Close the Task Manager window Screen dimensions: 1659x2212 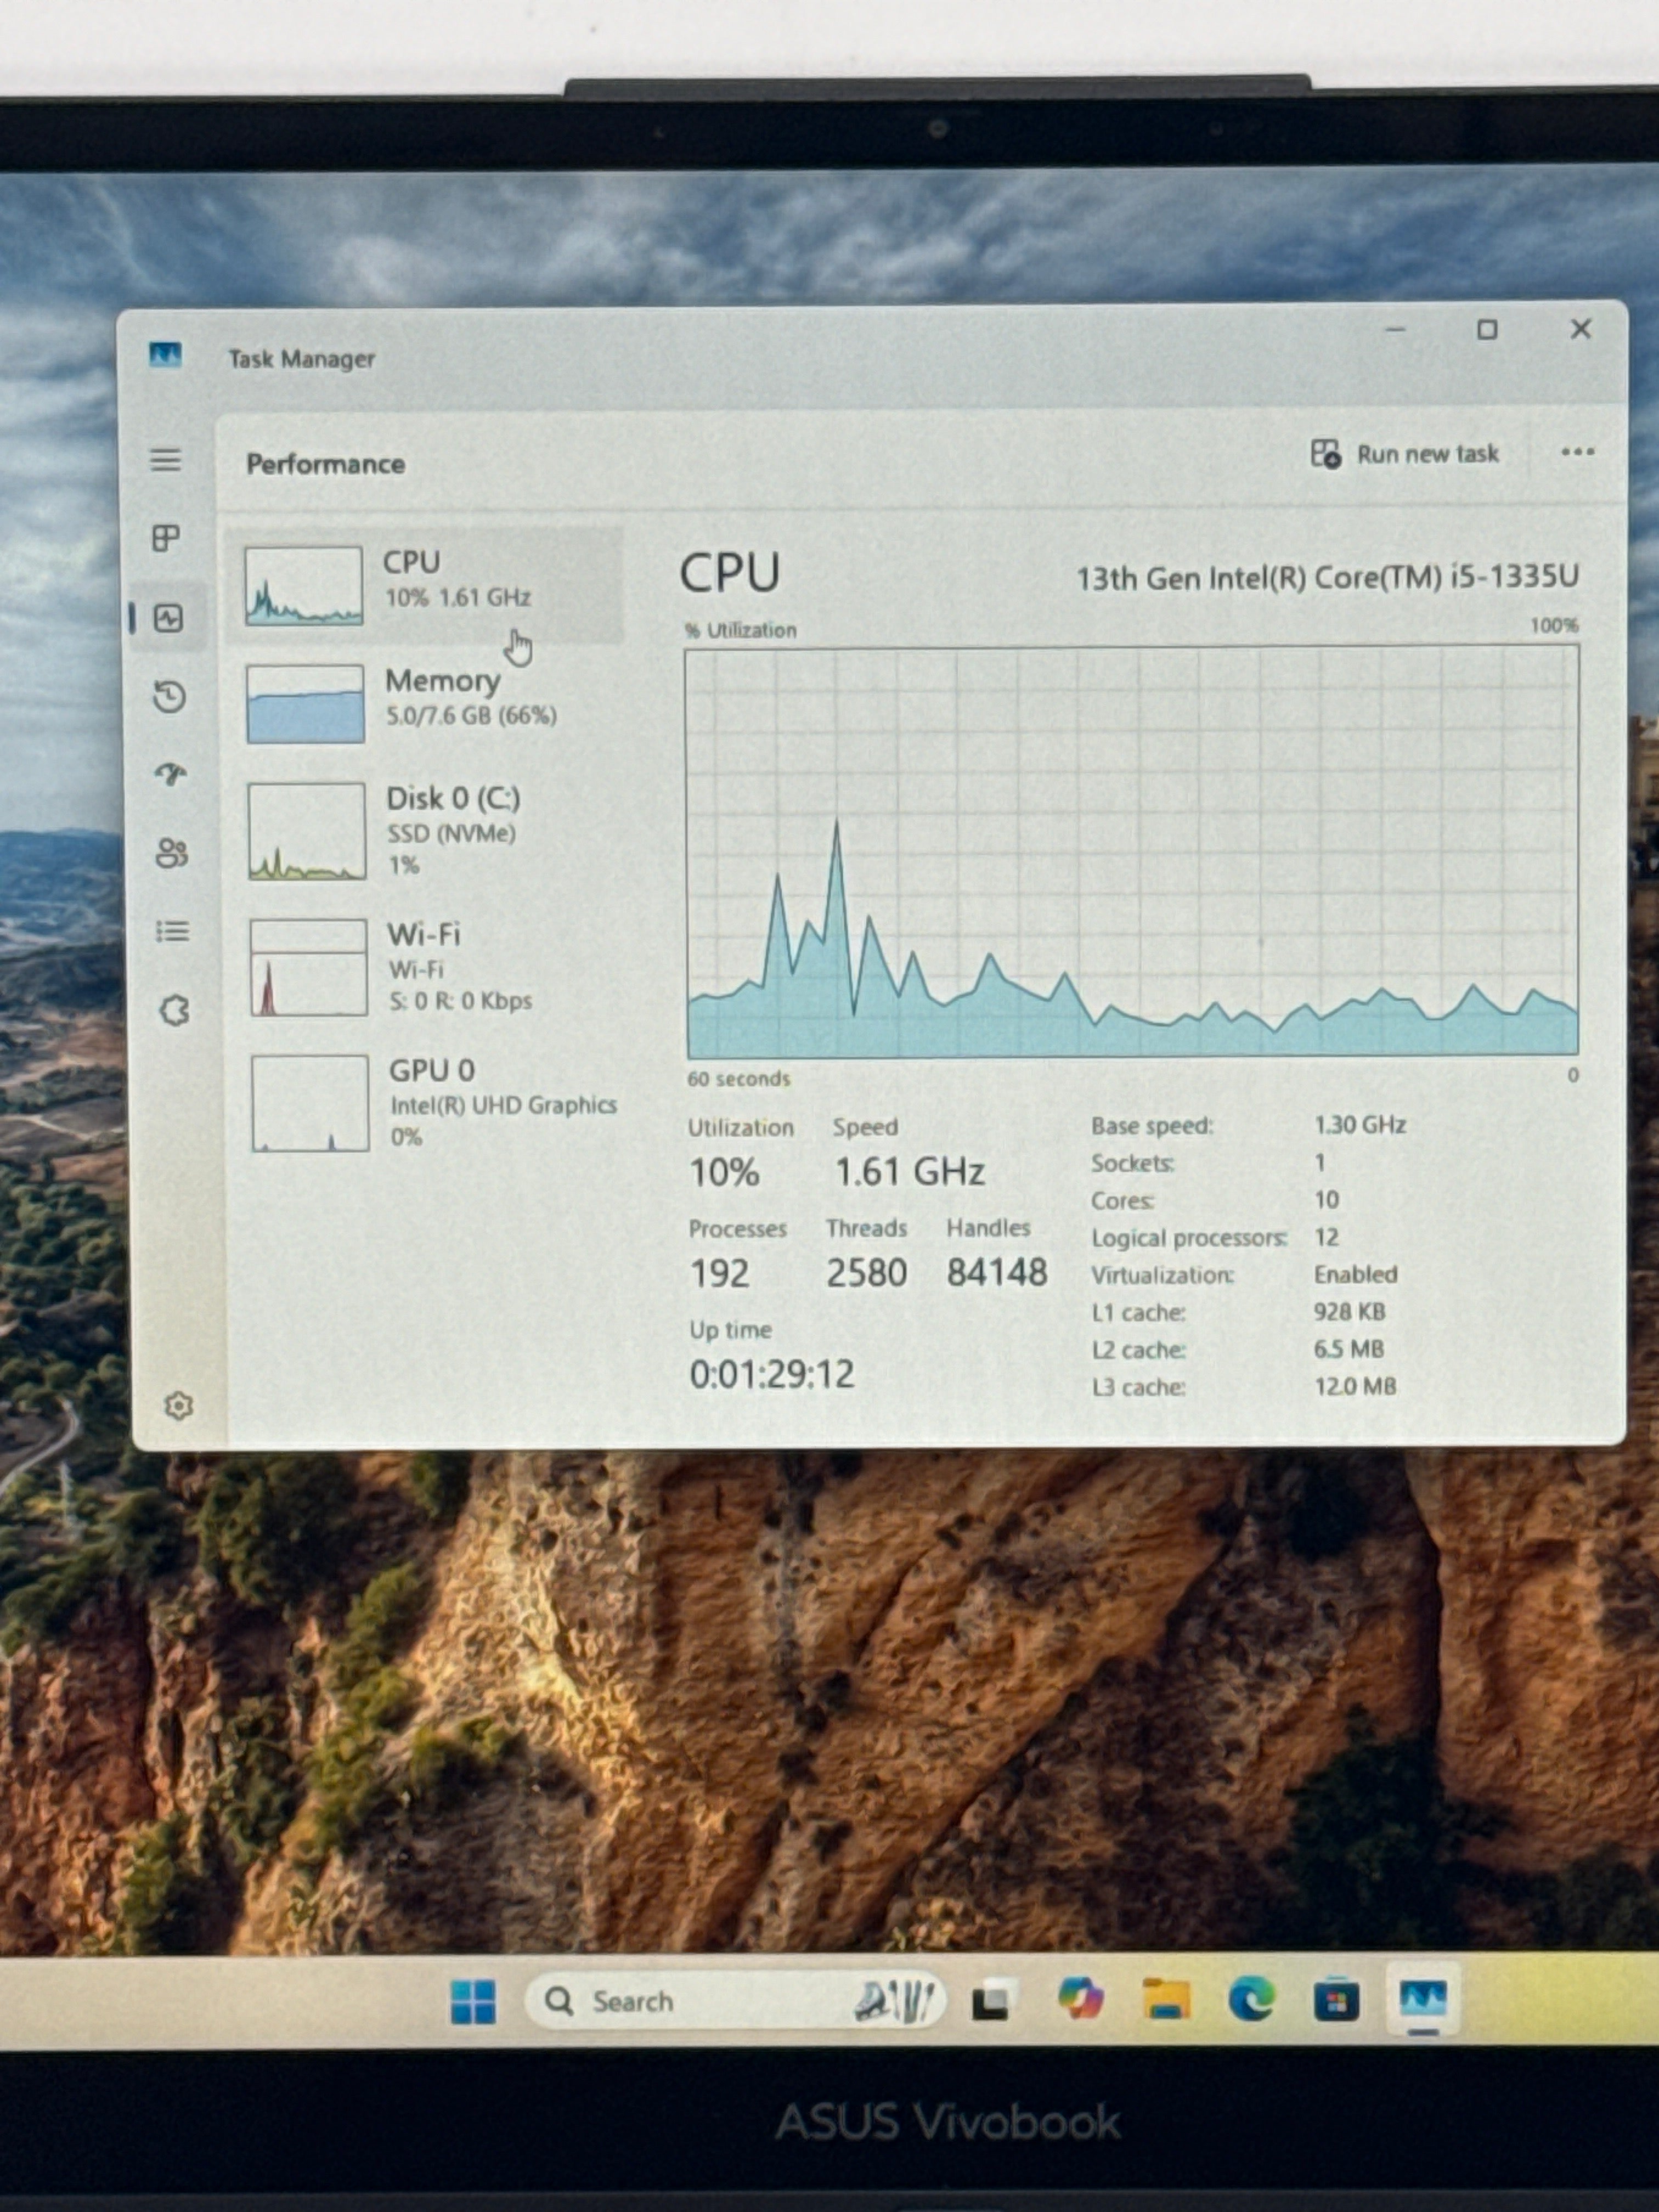1581,329
